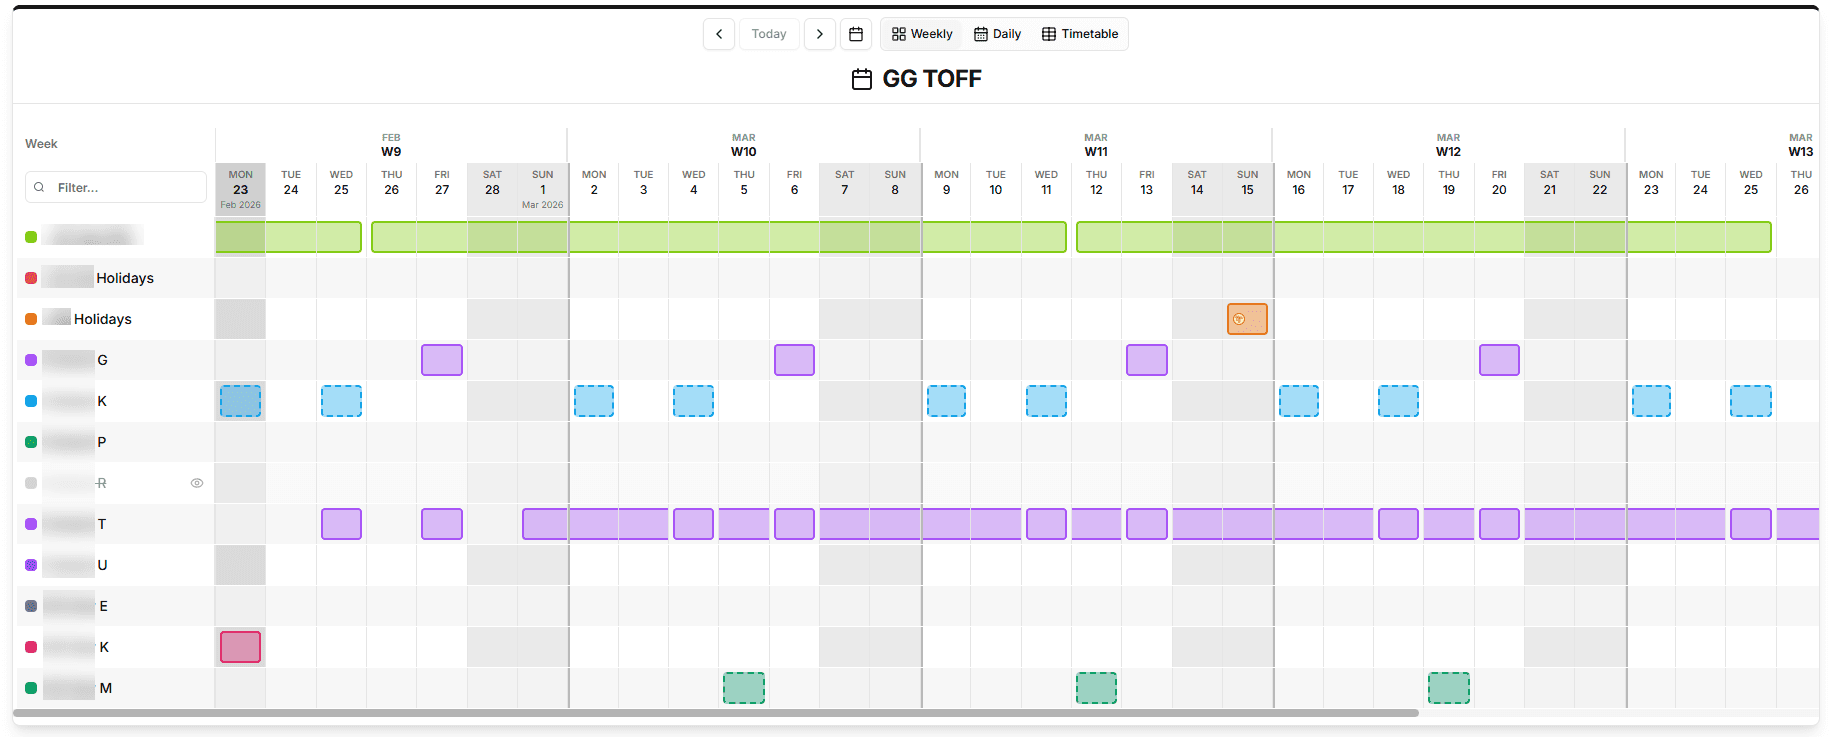Screen dimensions: 1832x737
Task: Click the horizontal scrollbar at bottom
Action: point(716,713)
